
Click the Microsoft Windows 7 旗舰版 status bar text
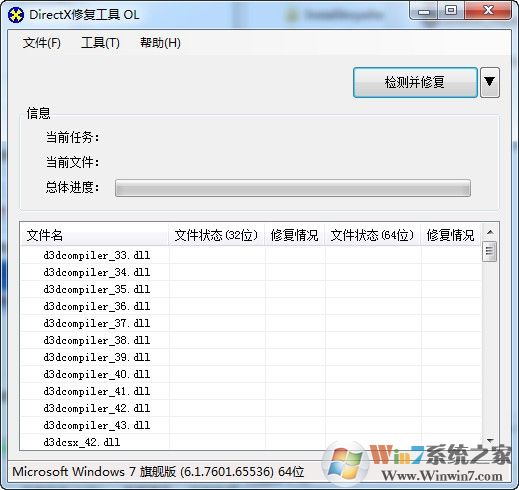[158, 472]
